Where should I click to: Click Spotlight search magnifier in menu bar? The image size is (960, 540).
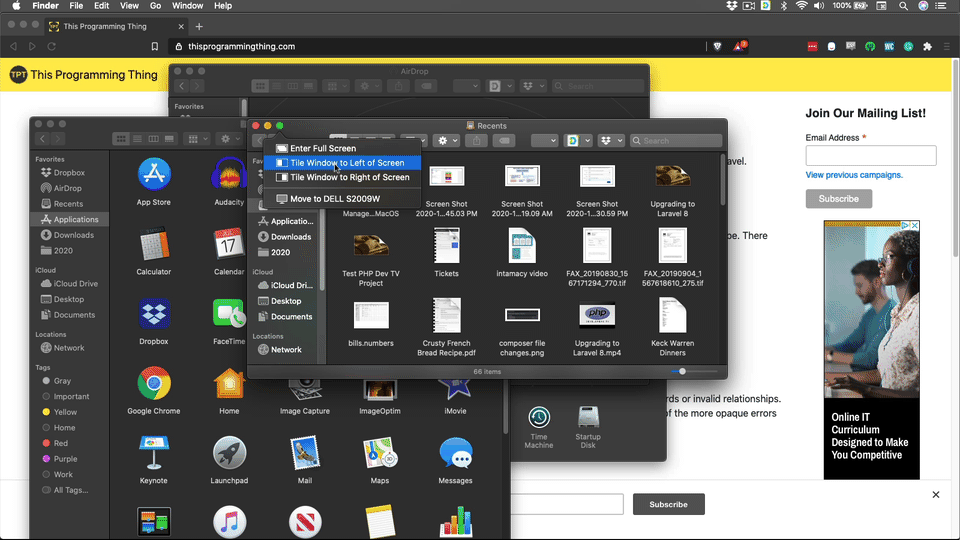pyautogui.click(x=903, y=6)
